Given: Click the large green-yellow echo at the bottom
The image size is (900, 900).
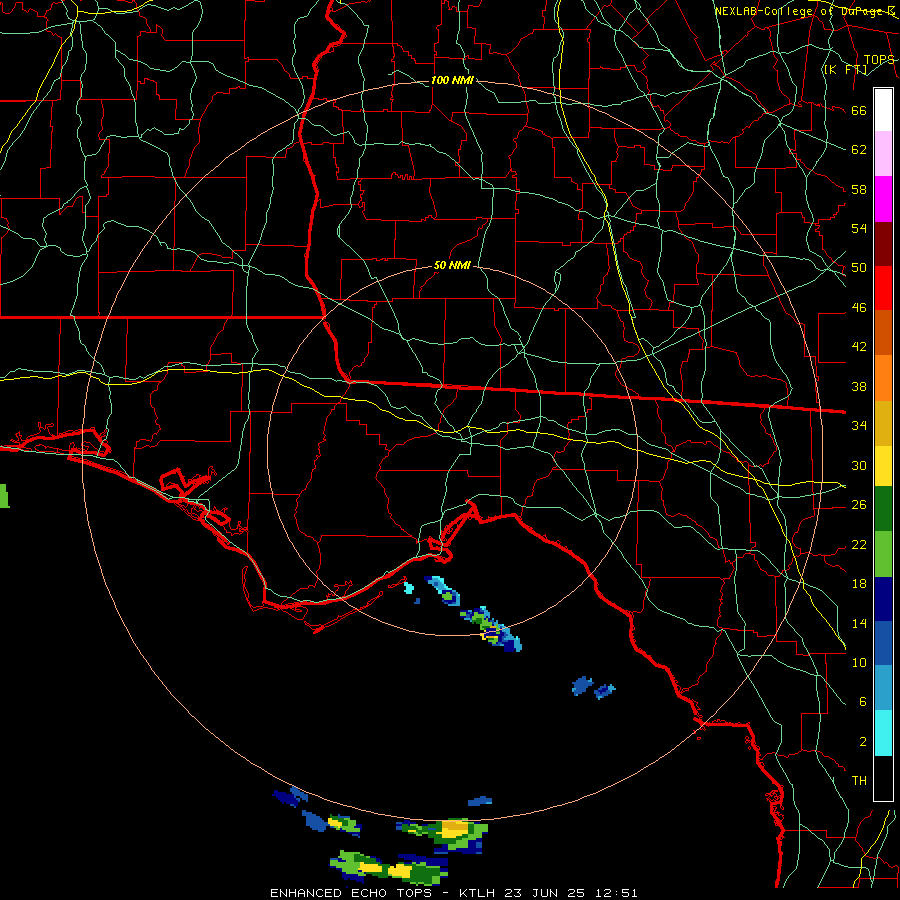Looking at the screenshot, I should point(389,868).
